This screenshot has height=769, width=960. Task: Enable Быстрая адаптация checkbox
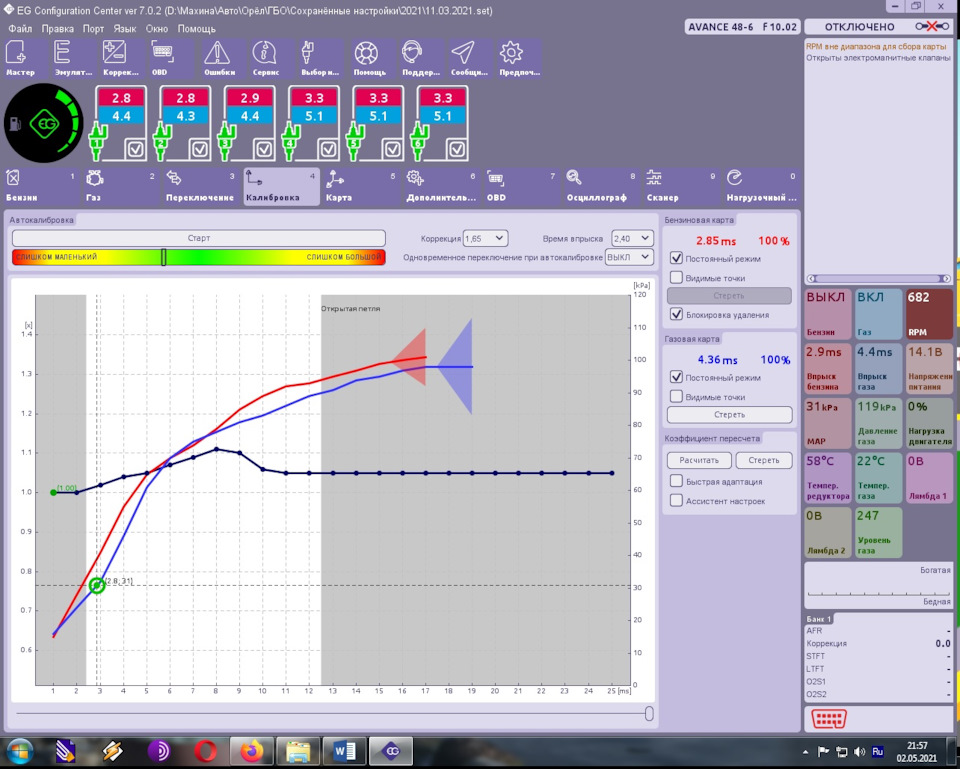point(677,481)
